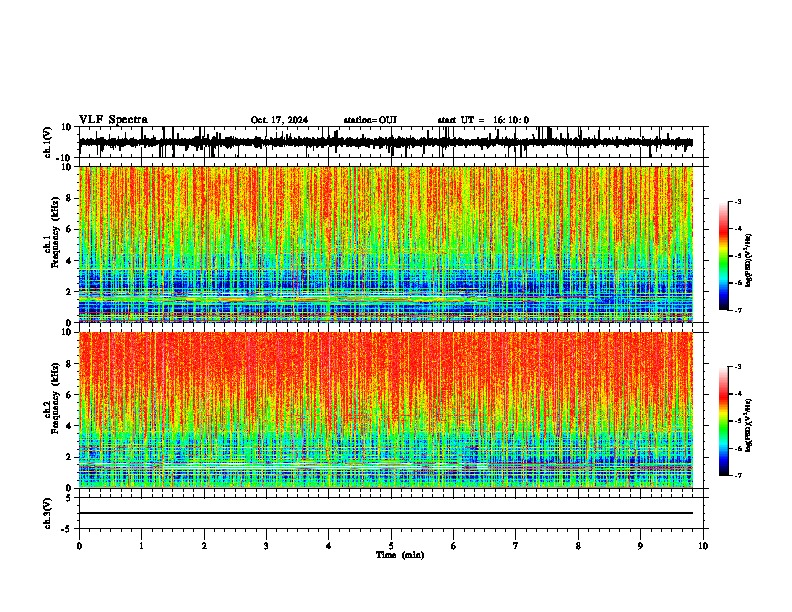Screen dimensions: 792x612
Task: Click the "station=OUI" header label
Action: point(370,120)
